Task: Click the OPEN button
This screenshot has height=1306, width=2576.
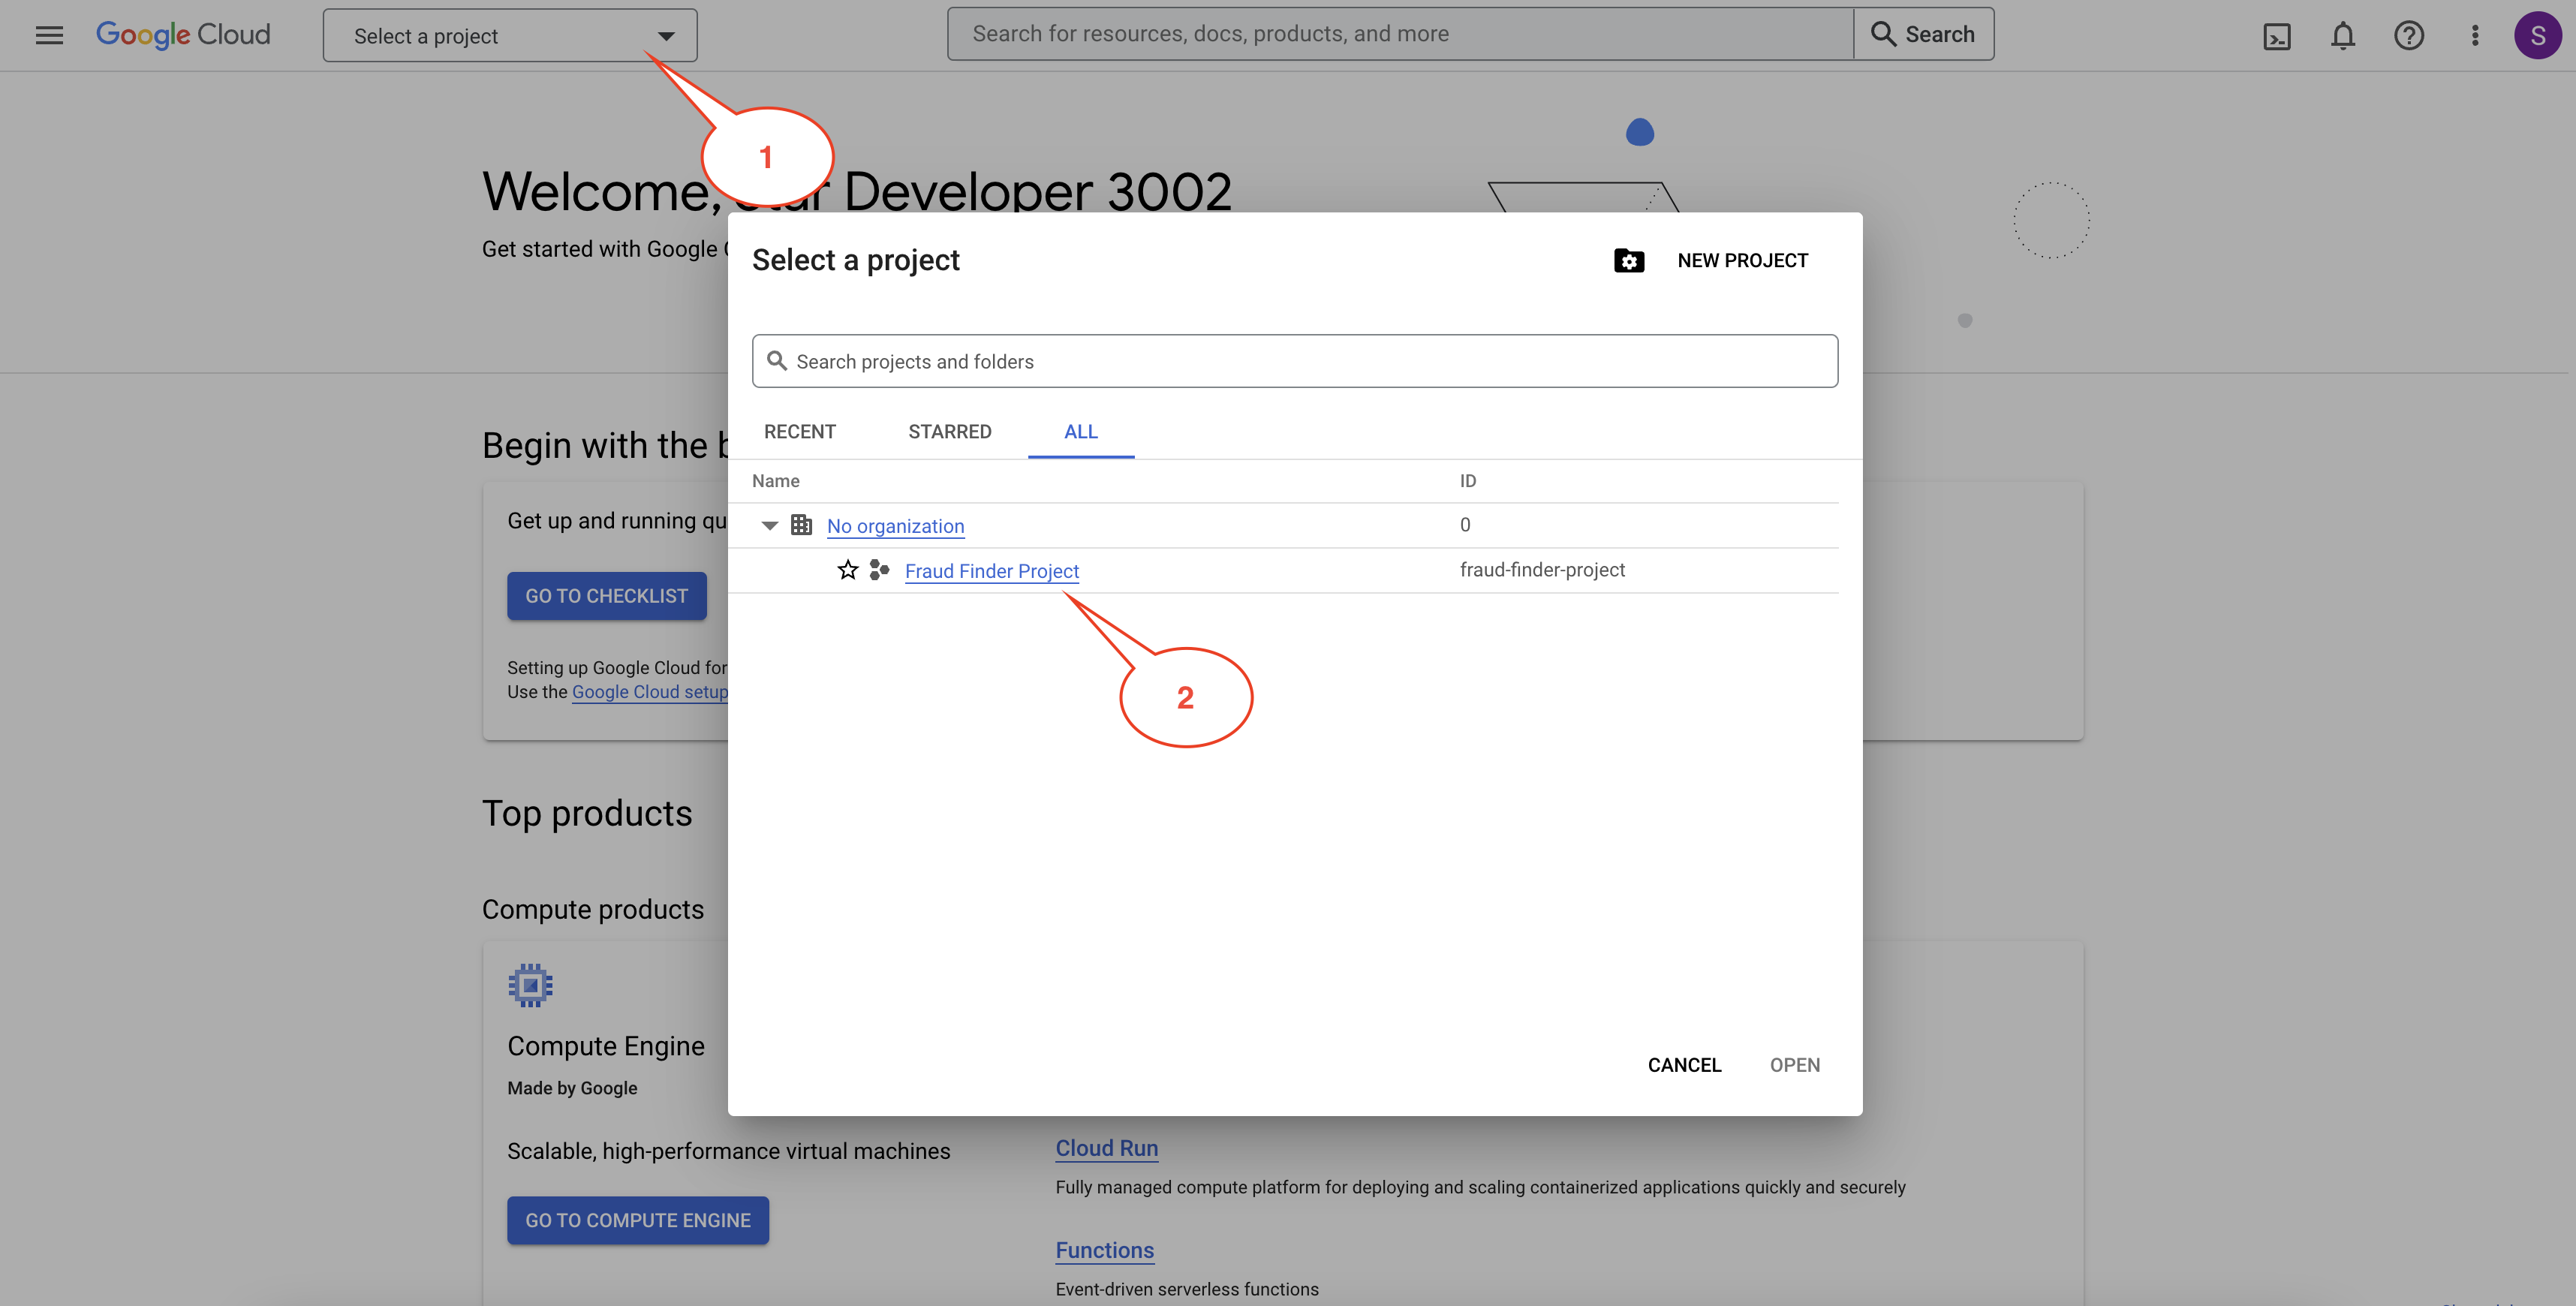Action: click(x=1795, y=1064)
